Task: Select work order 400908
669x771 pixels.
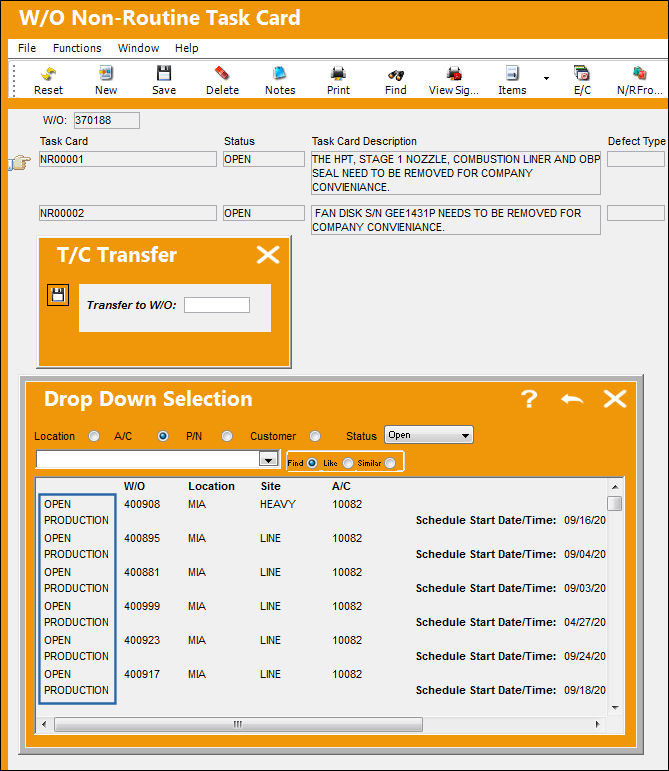Action: pos(142,504)
